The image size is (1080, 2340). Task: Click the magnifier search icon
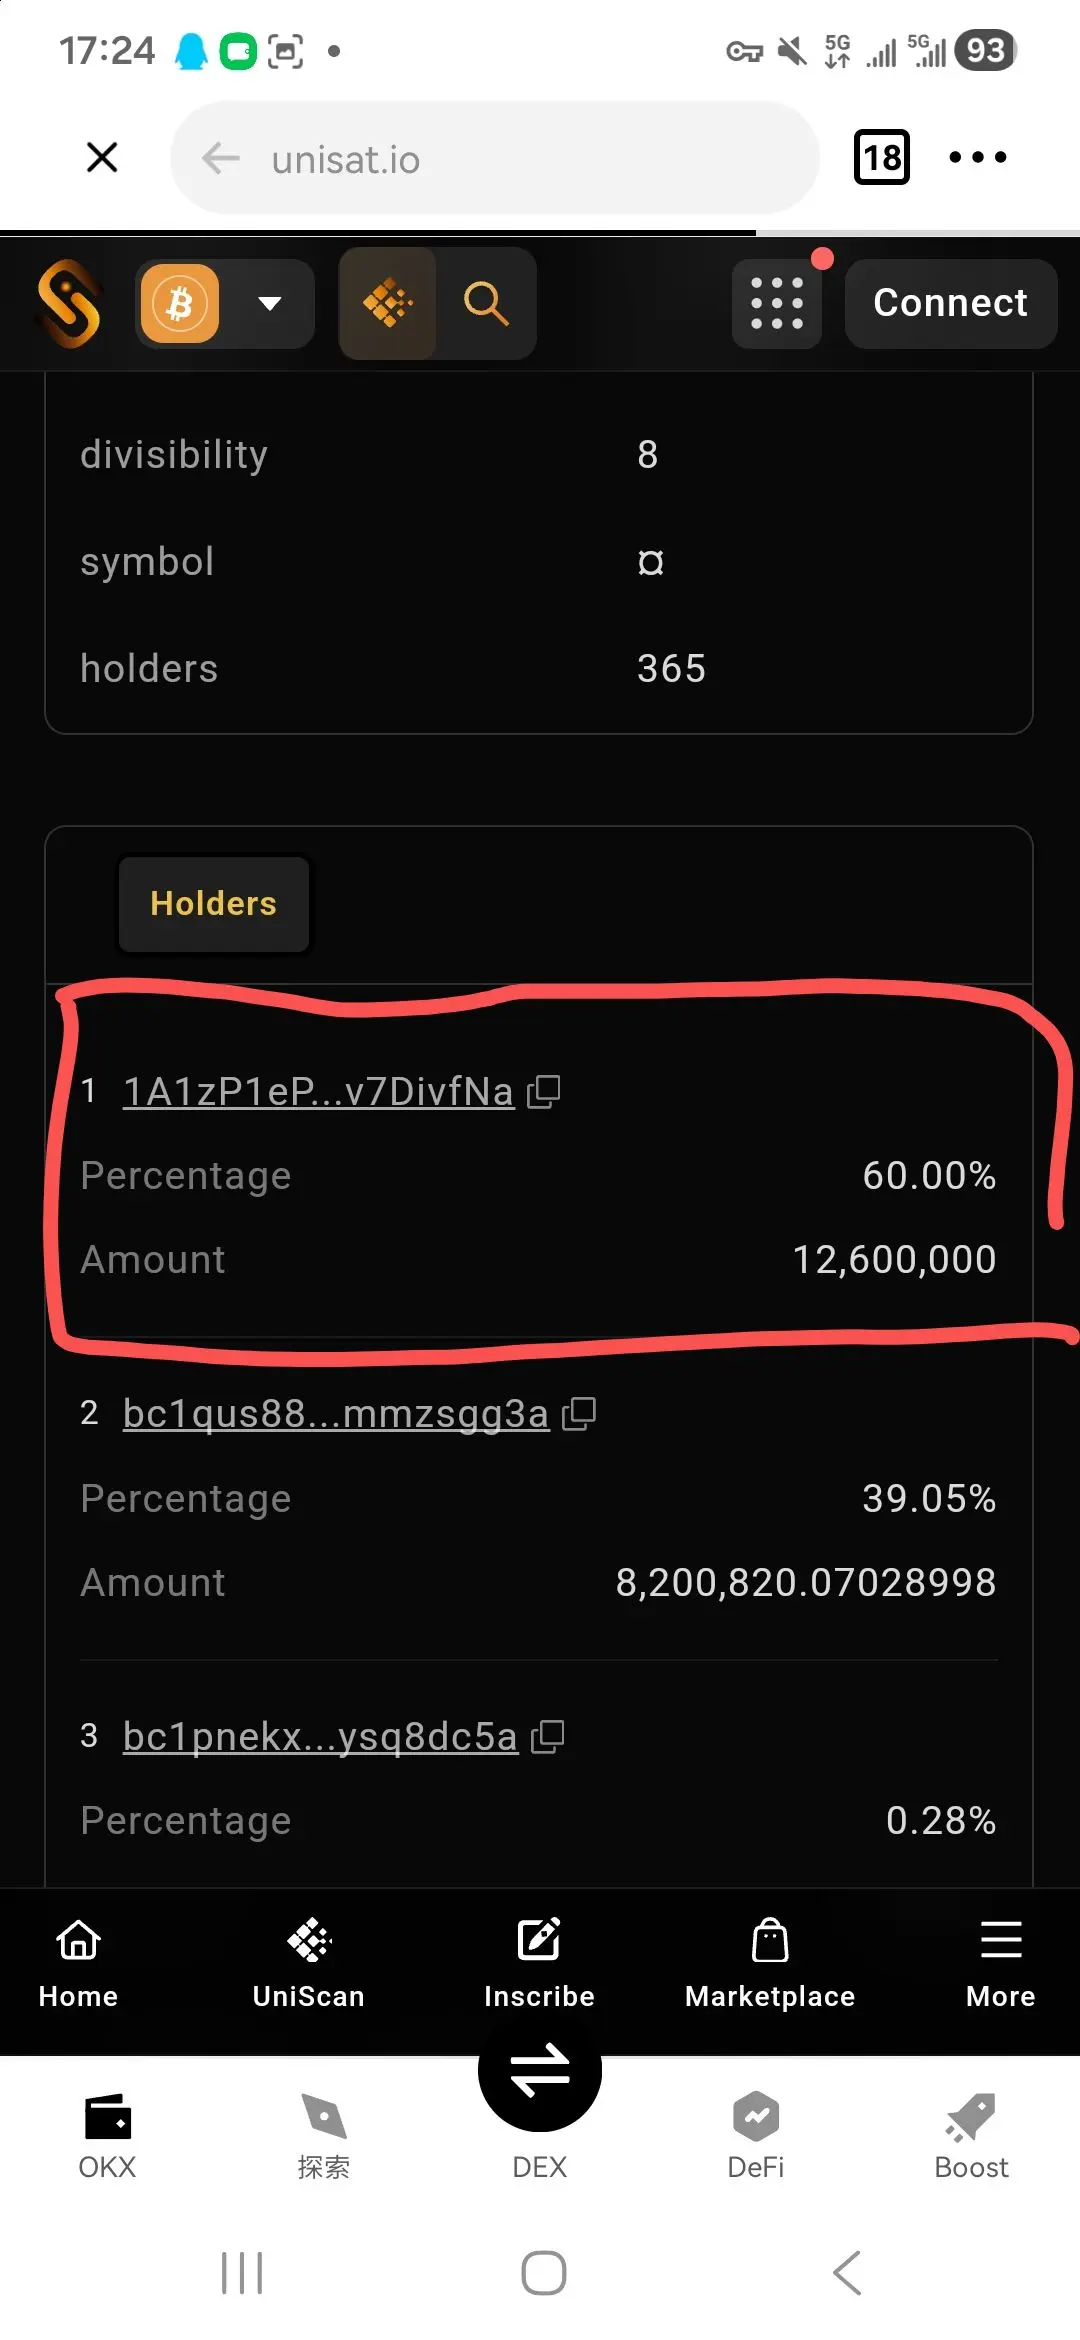click(486, 303)
